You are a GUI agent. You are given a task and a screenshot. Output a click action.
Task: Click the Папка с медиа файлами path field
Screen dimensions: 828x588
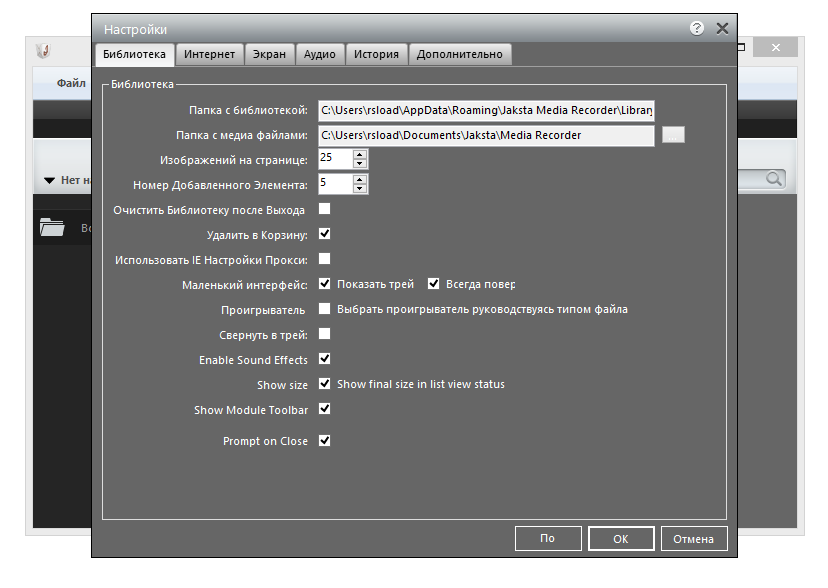486,136
